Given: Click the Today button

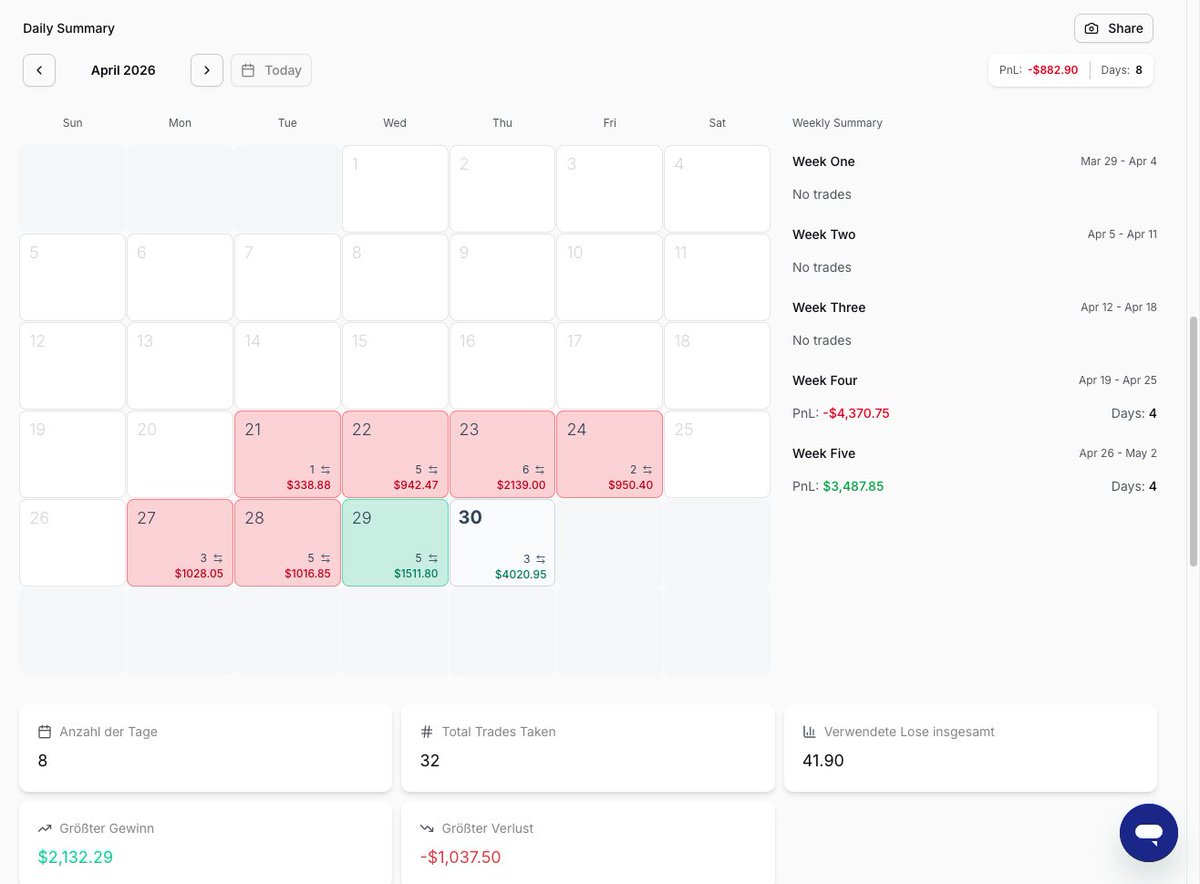Looking at the screenshot, I should [271, 70].
